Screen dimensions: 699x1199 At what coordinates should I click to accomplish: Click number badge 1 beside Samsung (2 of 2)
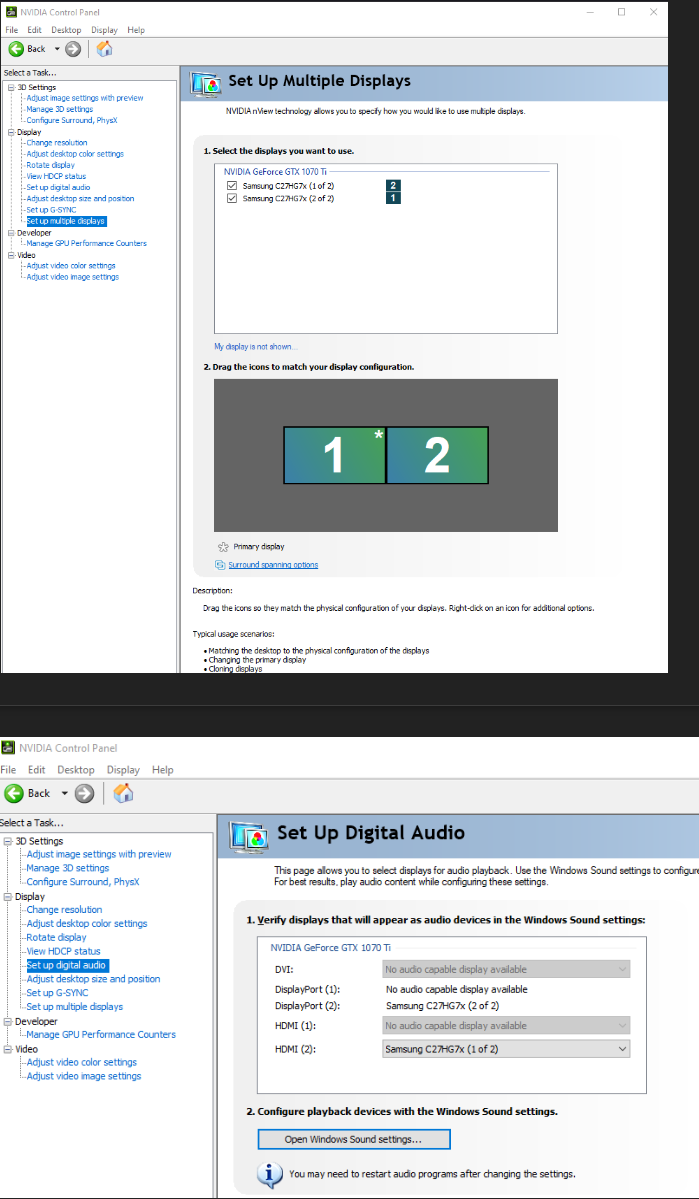click(x=393, y=198)
